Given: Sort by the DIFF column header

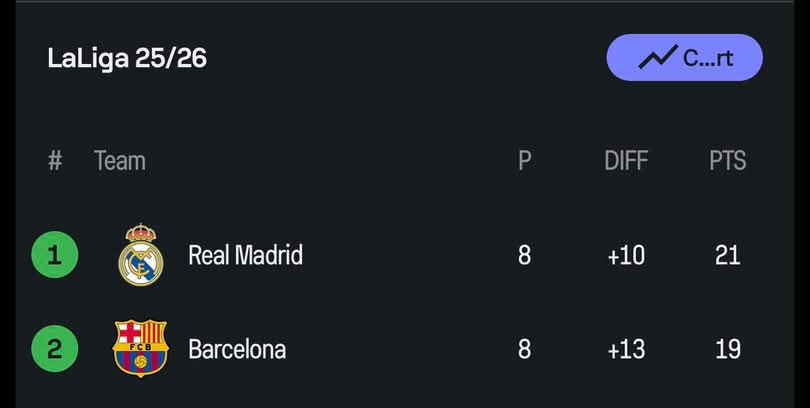Looking at the screenshot, I should click(626, 161).
